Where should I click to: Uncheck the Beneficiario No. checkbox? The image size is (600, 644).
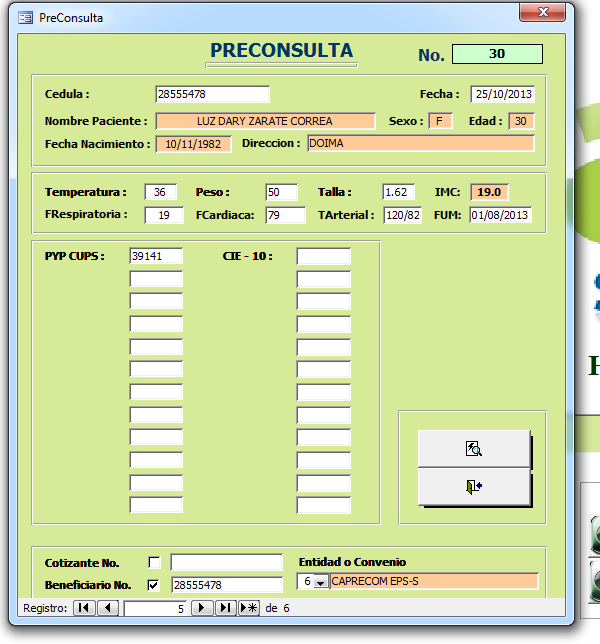[x=154, y=584]
